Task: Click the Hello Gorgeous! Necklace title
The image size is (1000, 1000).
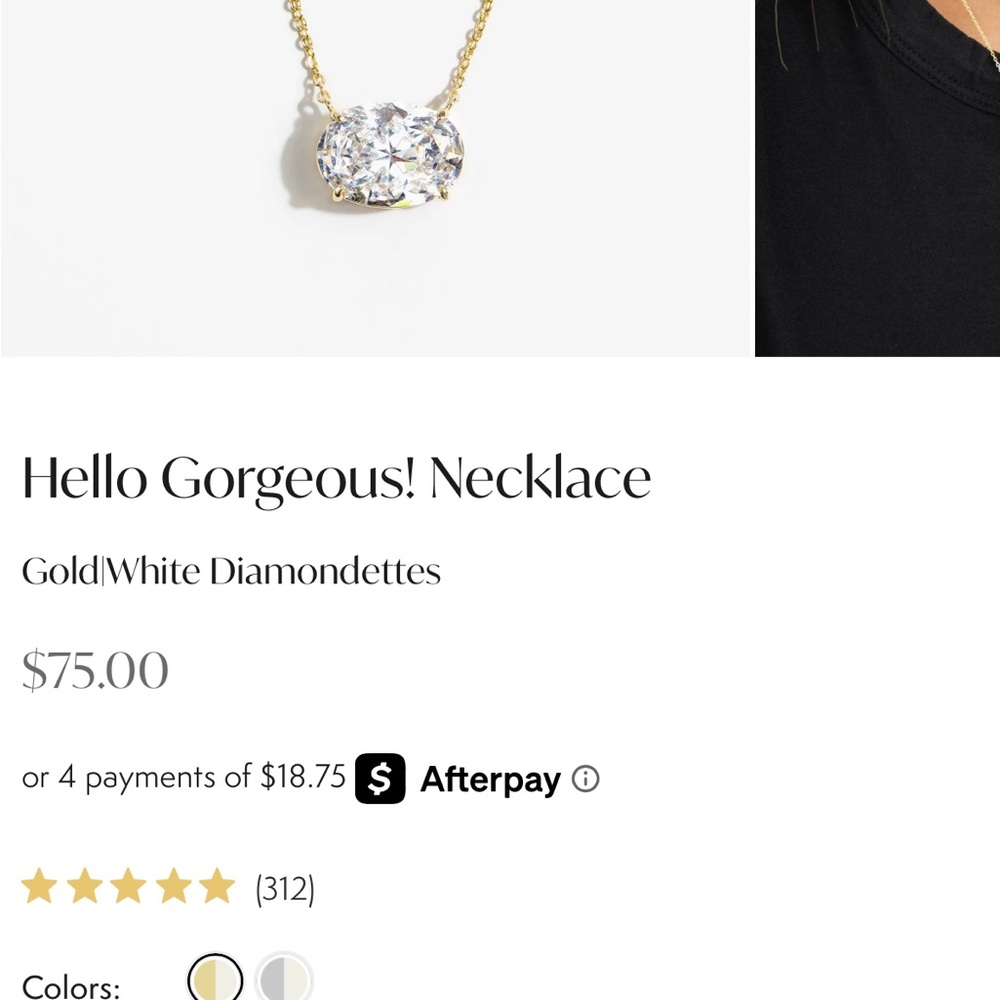Action: click(x=337, y=477)
